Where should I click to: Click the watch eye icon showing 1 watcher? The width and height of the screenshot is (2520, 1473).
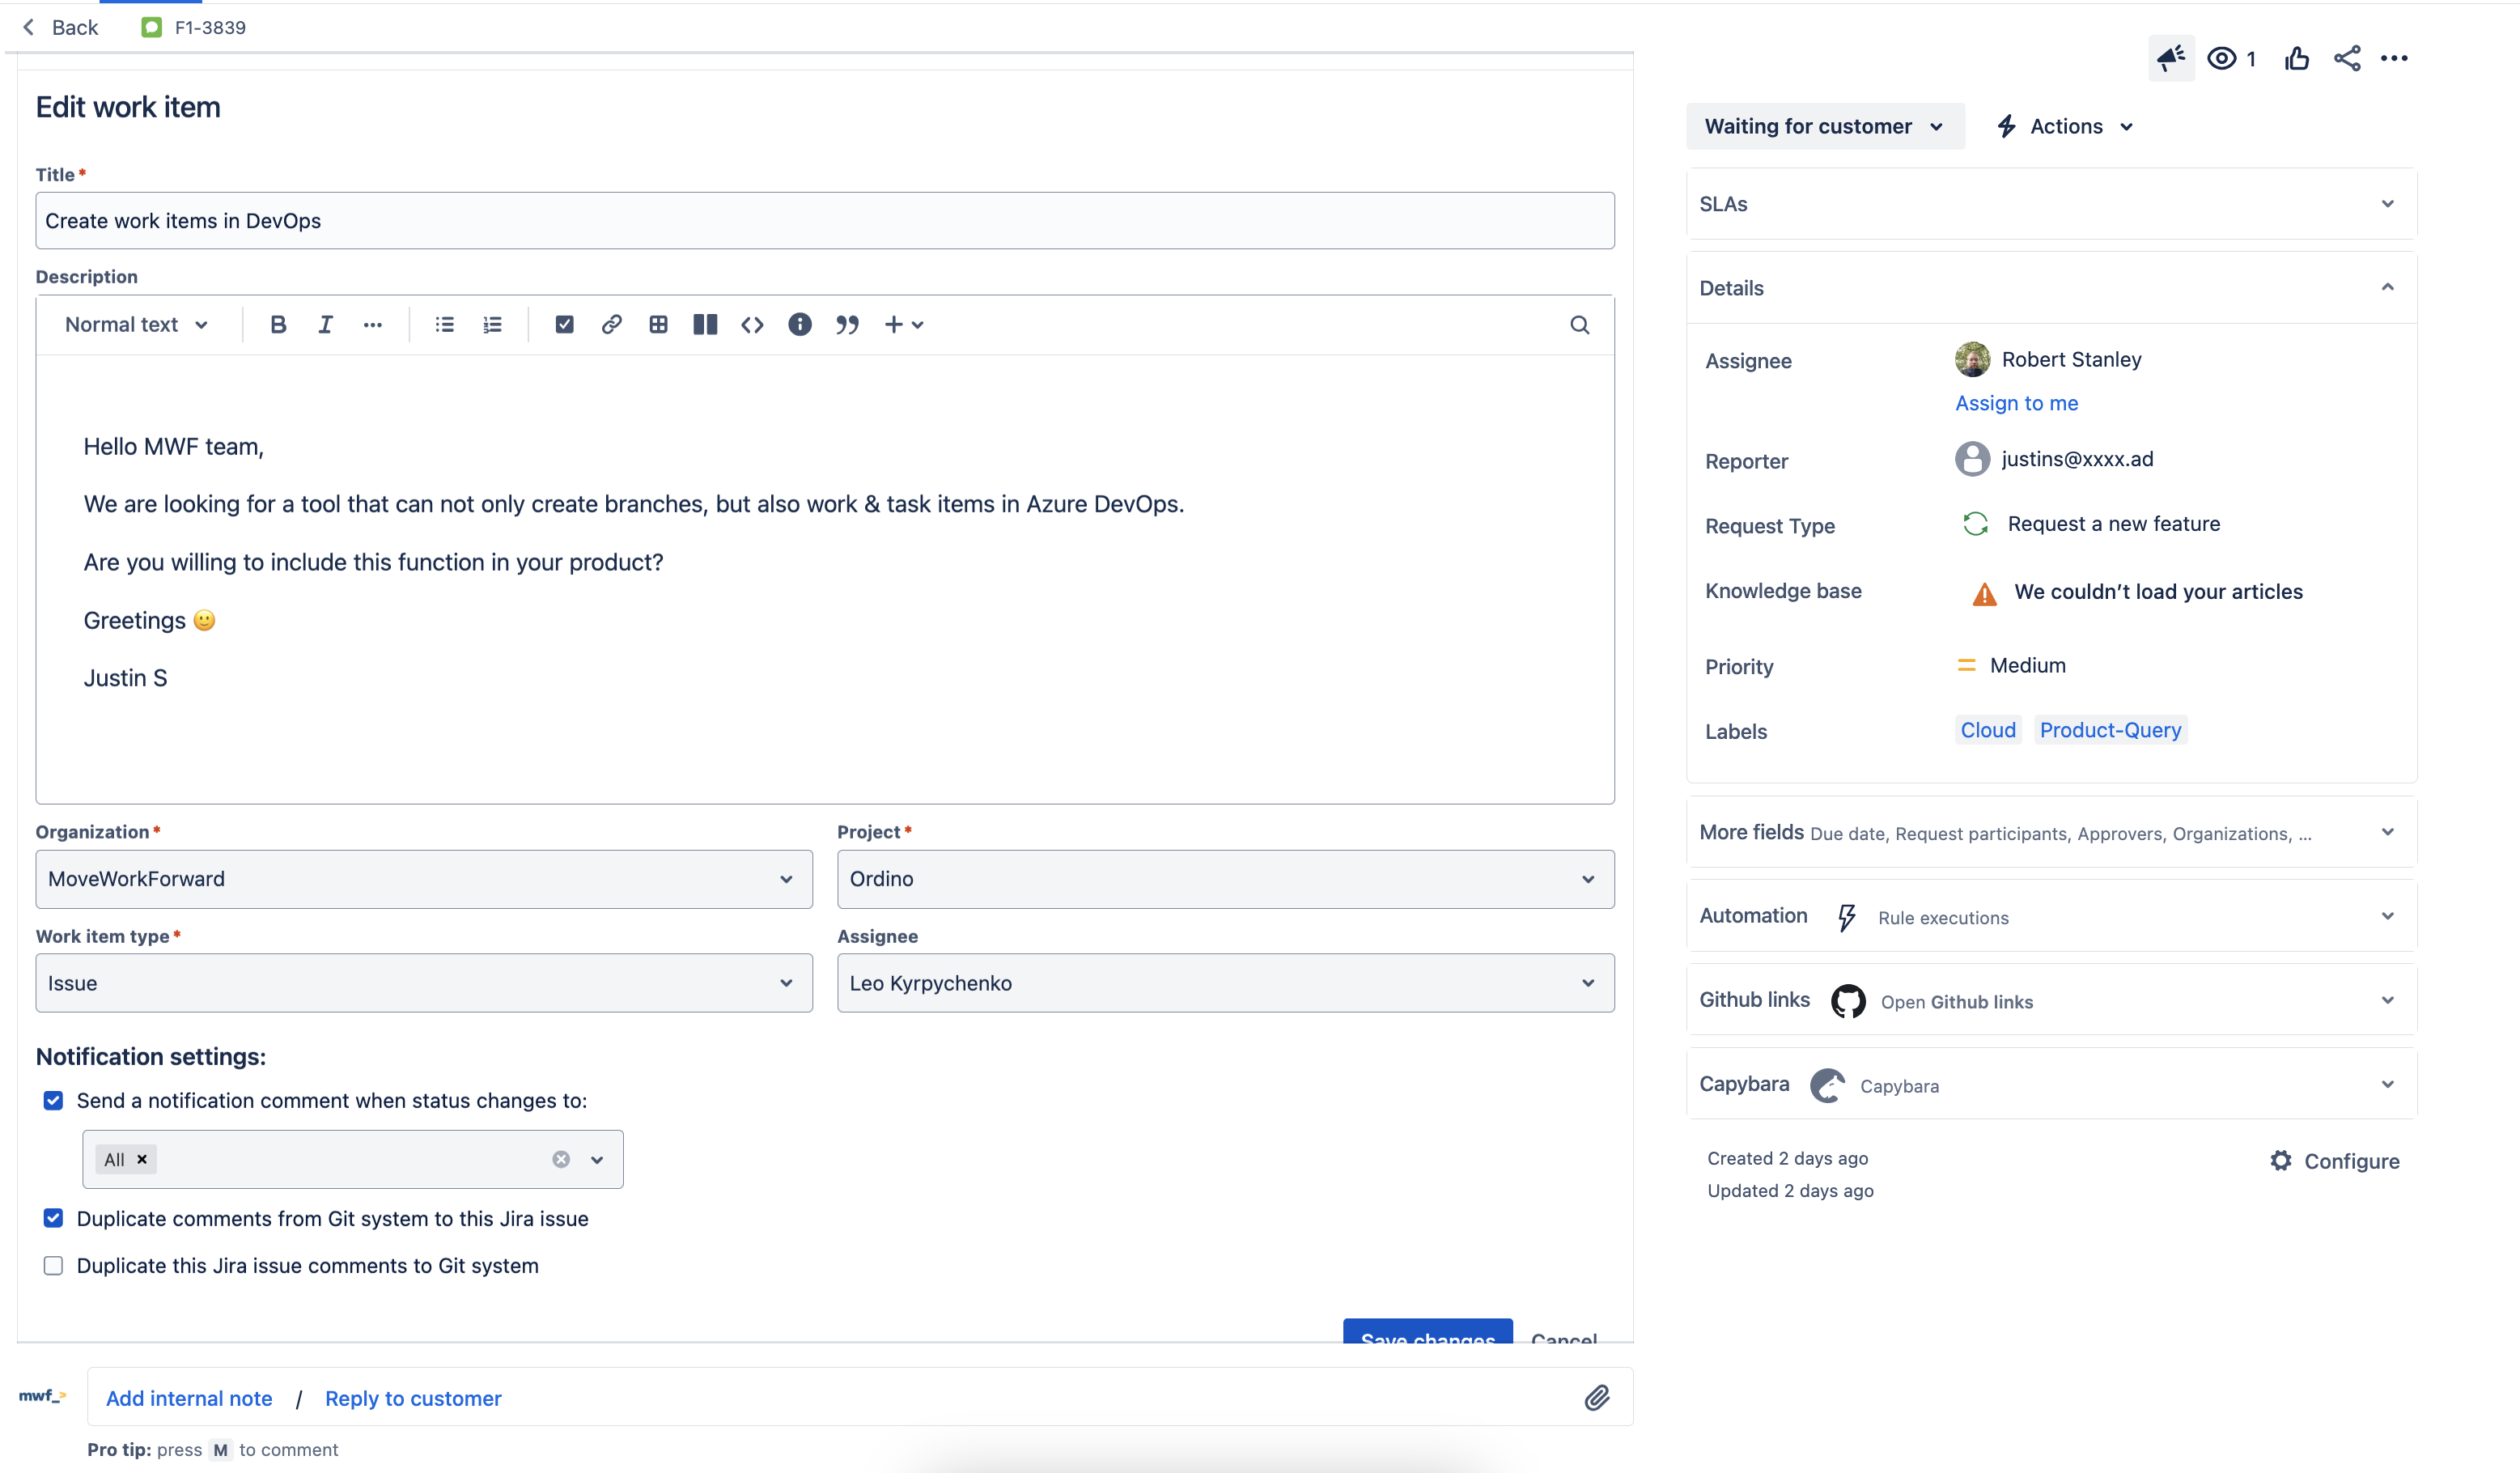pyautogui.click(x=2223, y=58)
